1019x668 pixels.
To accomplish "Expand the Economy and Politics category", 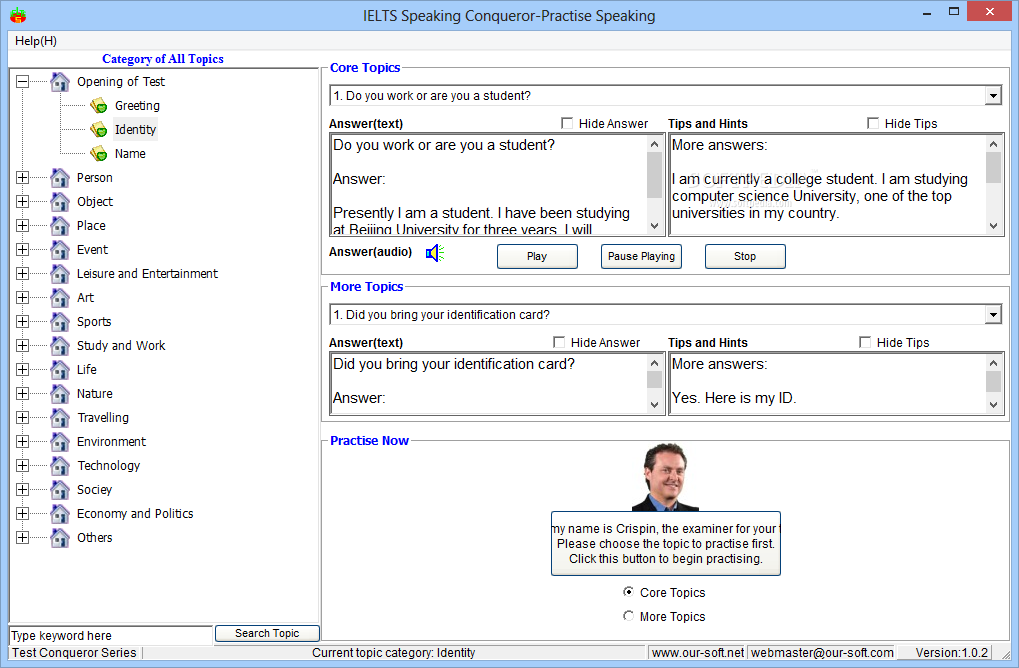I will click(23, 513).
